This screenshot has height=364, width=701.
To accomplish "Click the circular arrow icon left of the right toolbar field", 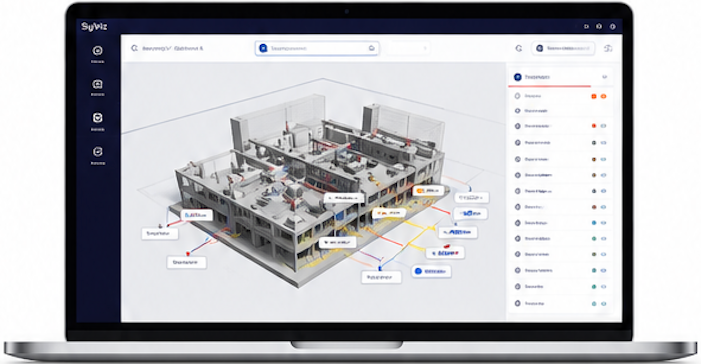I will [519, 48].
